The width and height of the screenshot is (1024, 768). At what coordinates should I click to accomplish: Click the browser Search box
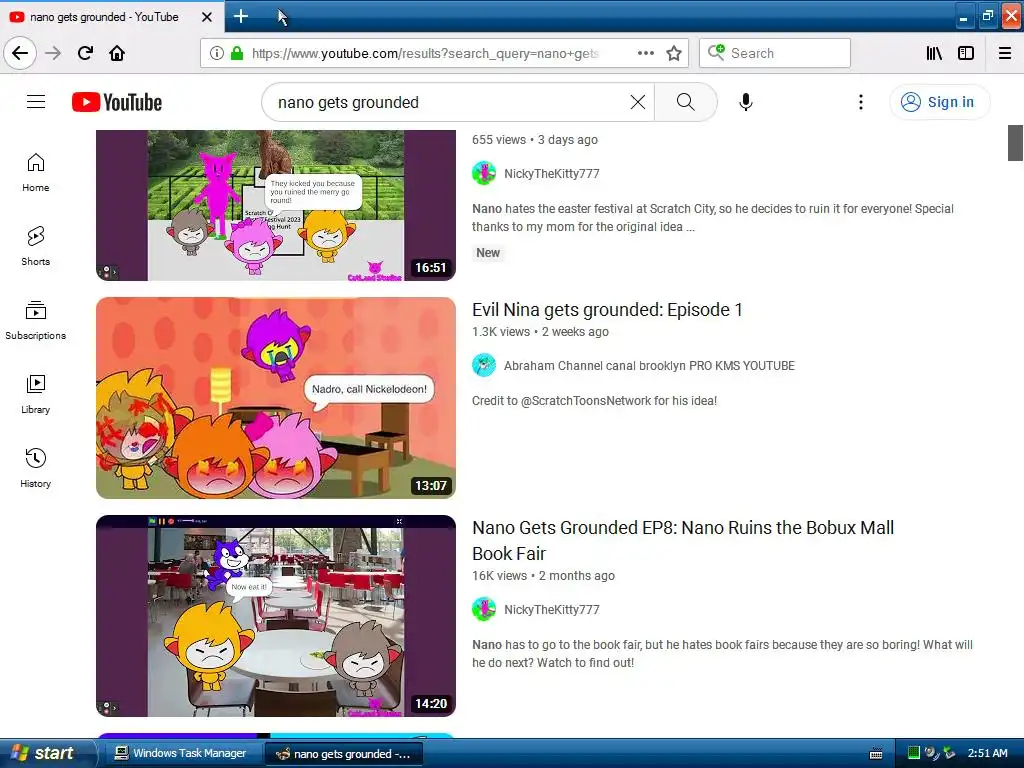[x=775, y=53]
